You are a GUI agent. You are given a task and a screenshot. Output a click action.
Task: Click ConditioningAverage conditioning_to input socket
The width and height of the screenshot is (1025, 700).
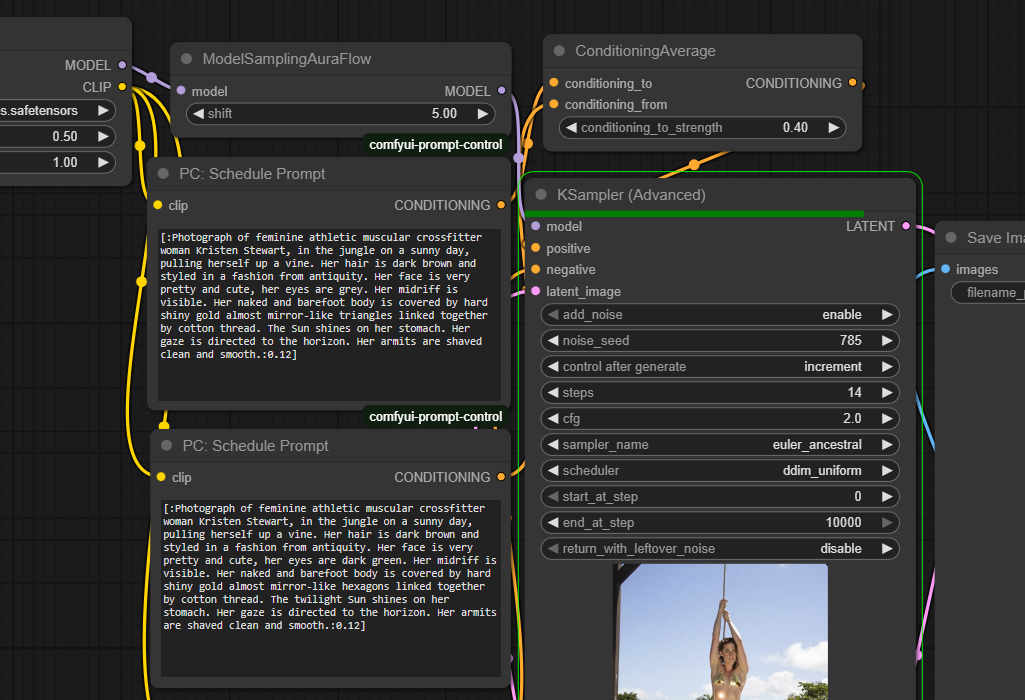point(554,83)
